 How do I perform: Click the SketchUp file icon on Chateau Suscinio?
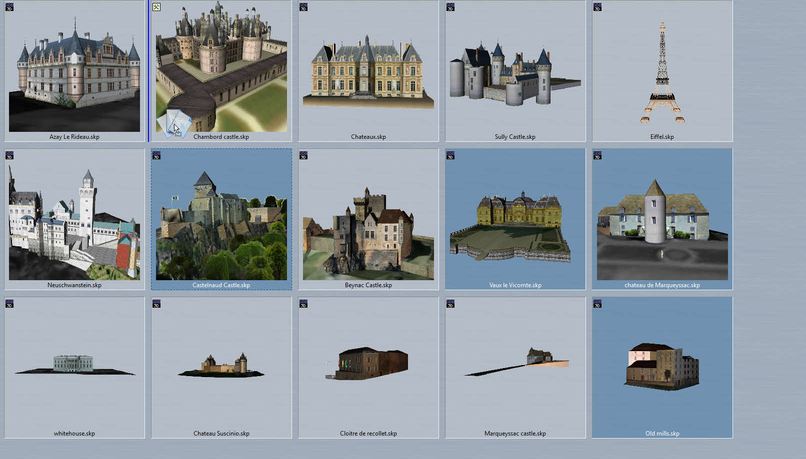157,304
